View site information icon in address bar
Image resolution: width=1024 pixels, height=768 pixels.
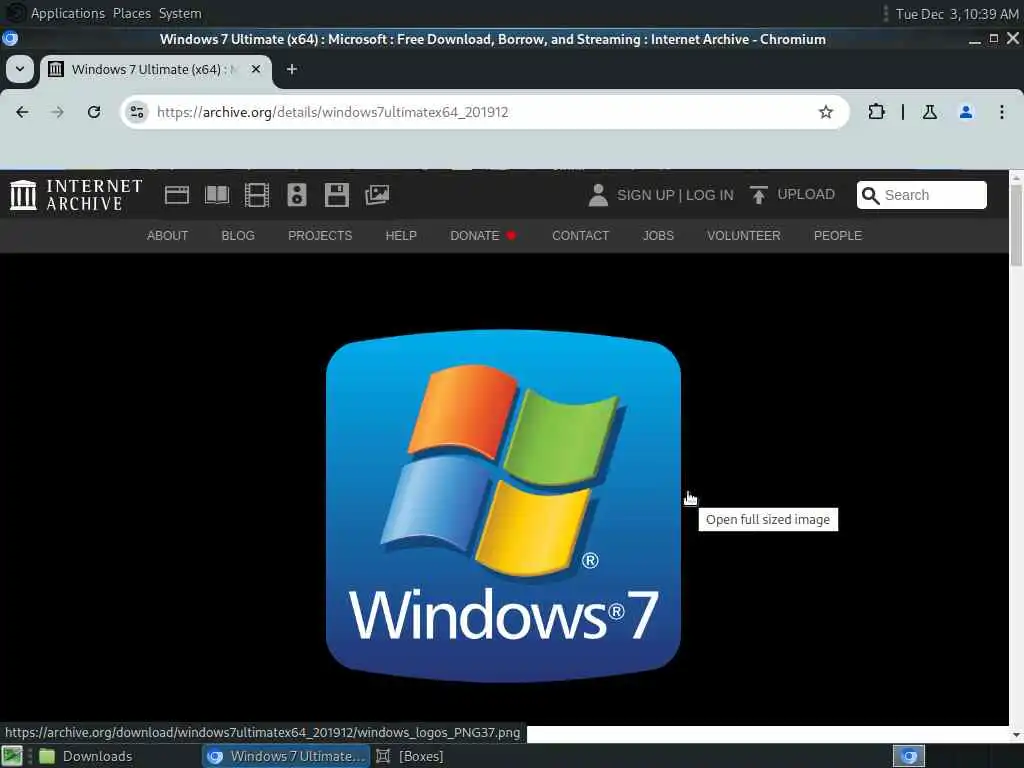137,112
